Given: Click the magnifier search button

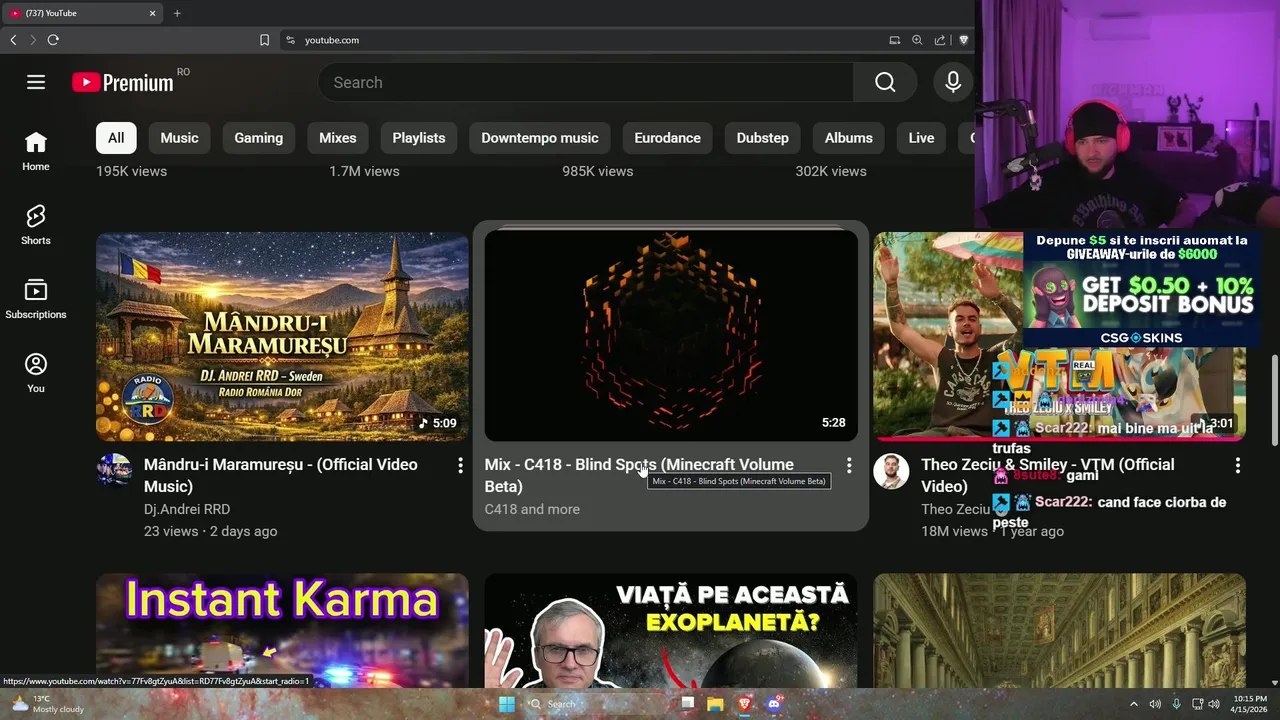Looking at the screenshot, I should (x=885, y=82).
